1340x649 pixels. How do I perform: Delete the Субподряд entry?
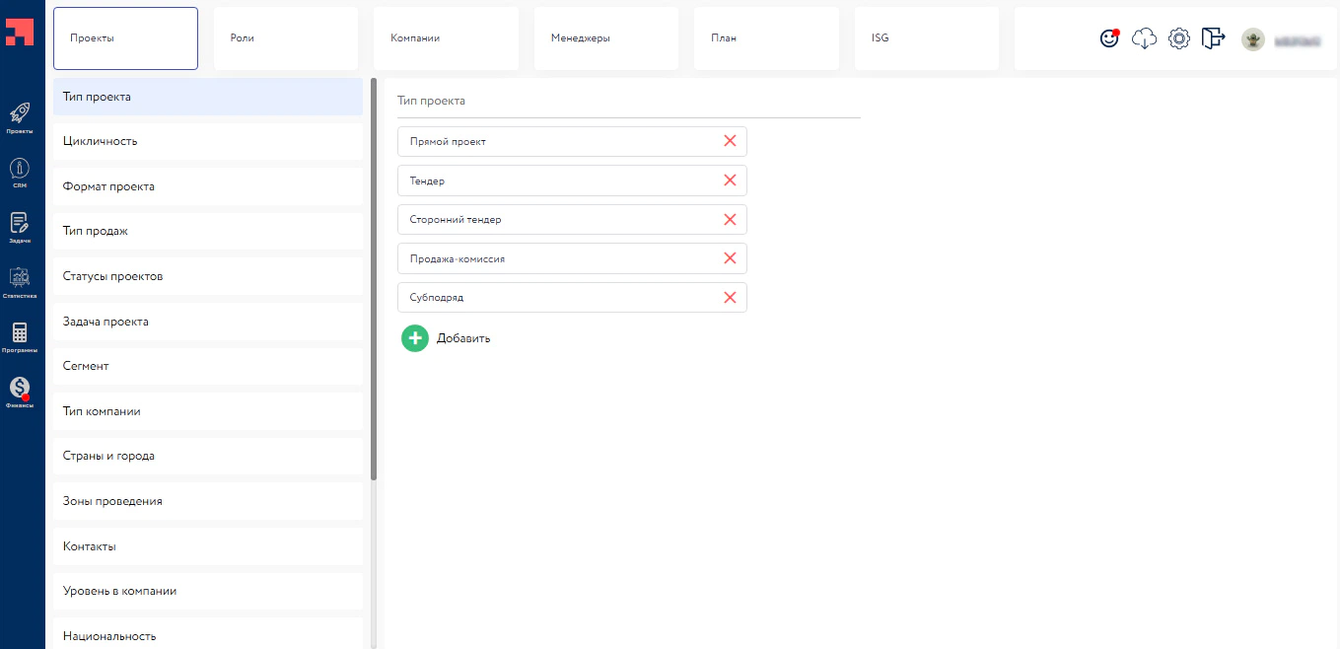click(x=730, y=297)
